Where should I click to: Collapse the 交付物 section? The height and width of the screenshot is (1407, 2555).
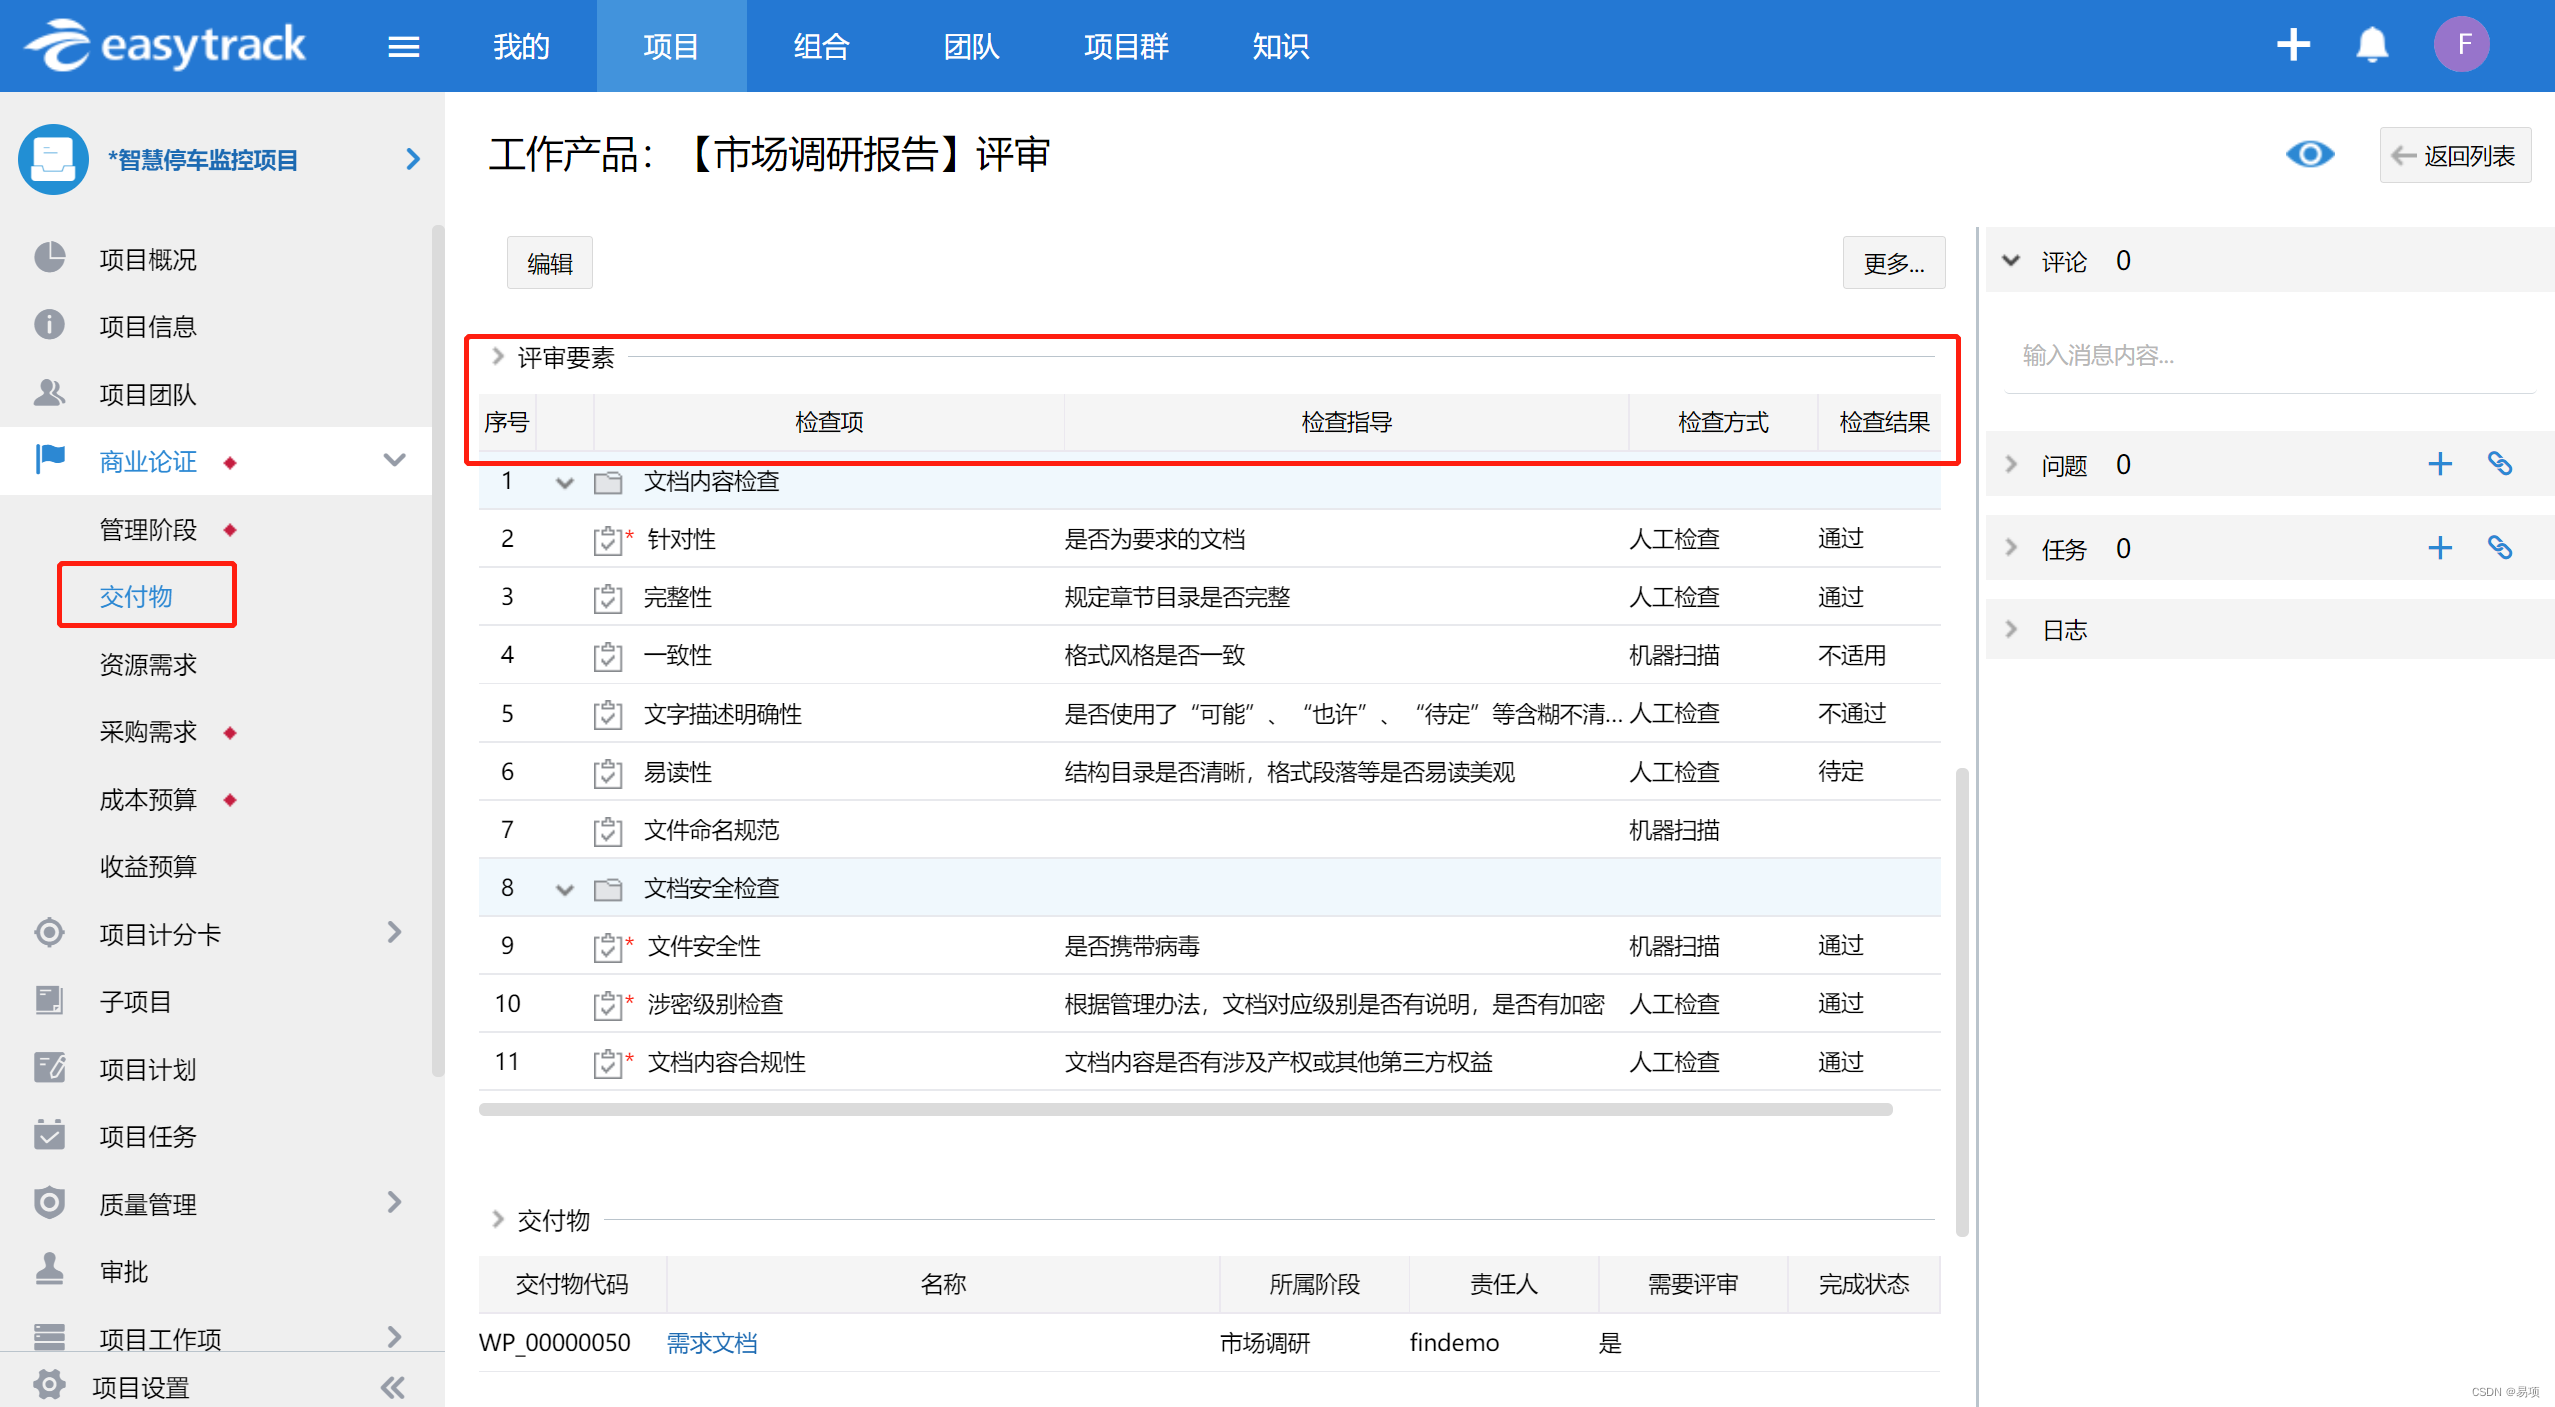pyautogui.click(x=498, y=1219)
